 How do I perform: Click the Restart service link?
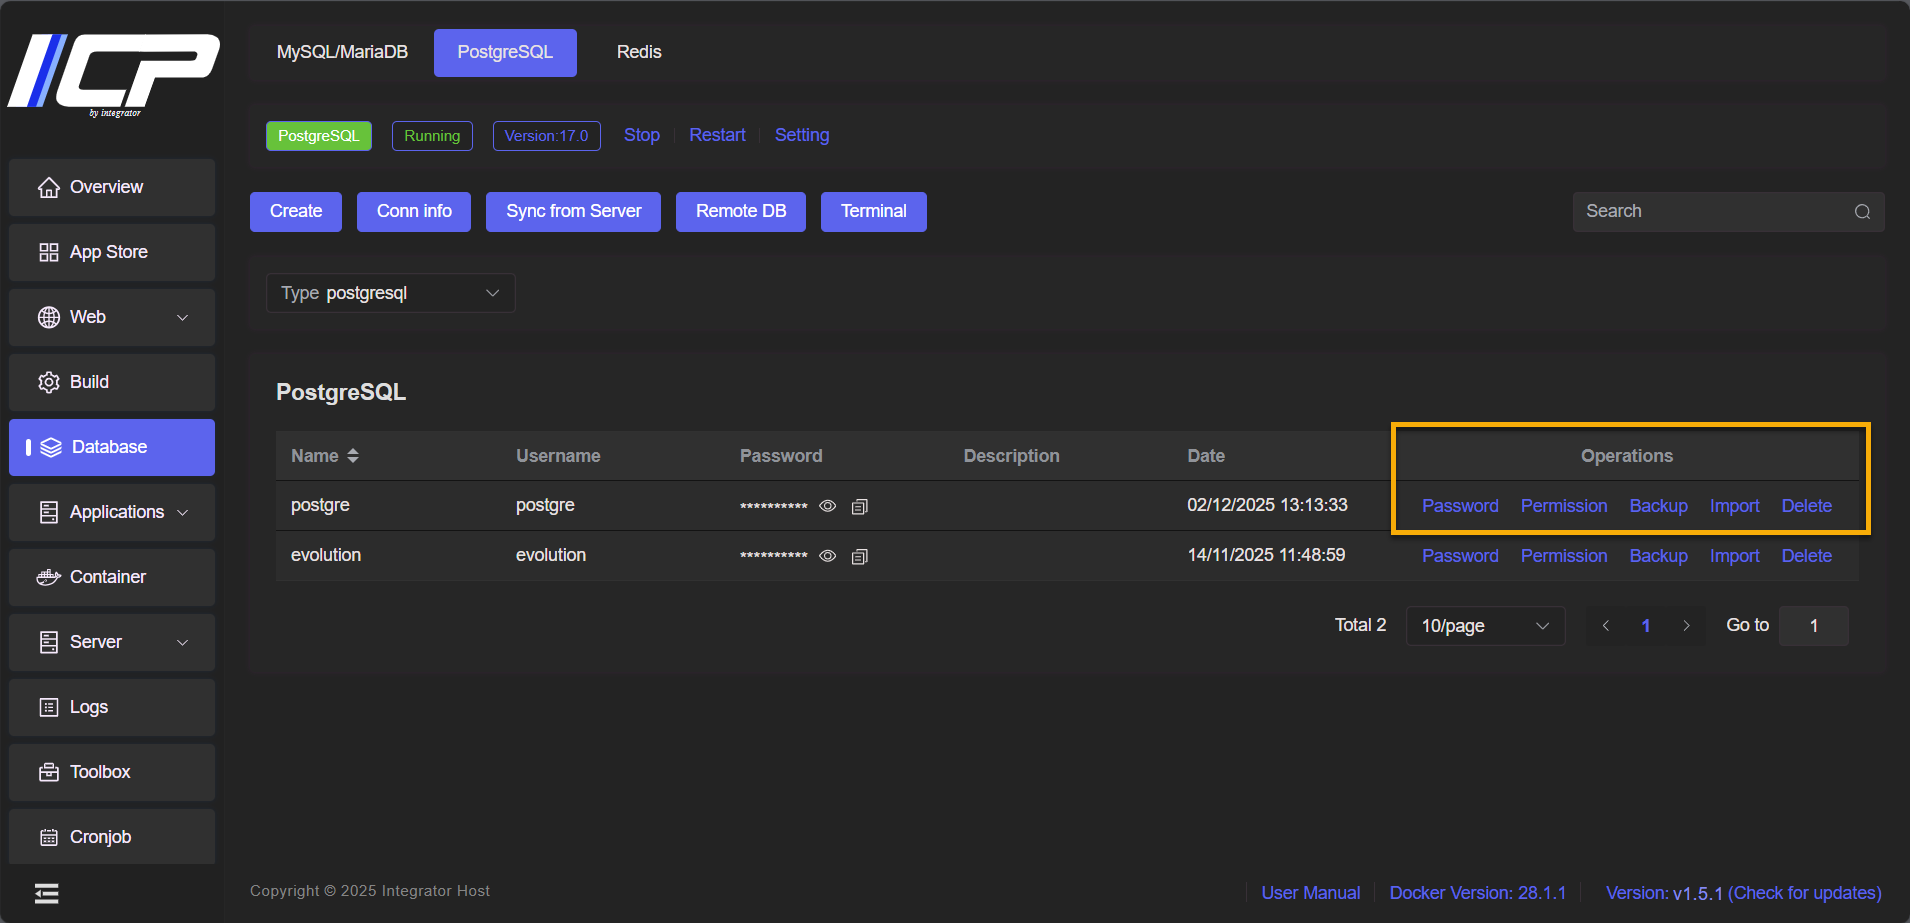pos(717,135)
